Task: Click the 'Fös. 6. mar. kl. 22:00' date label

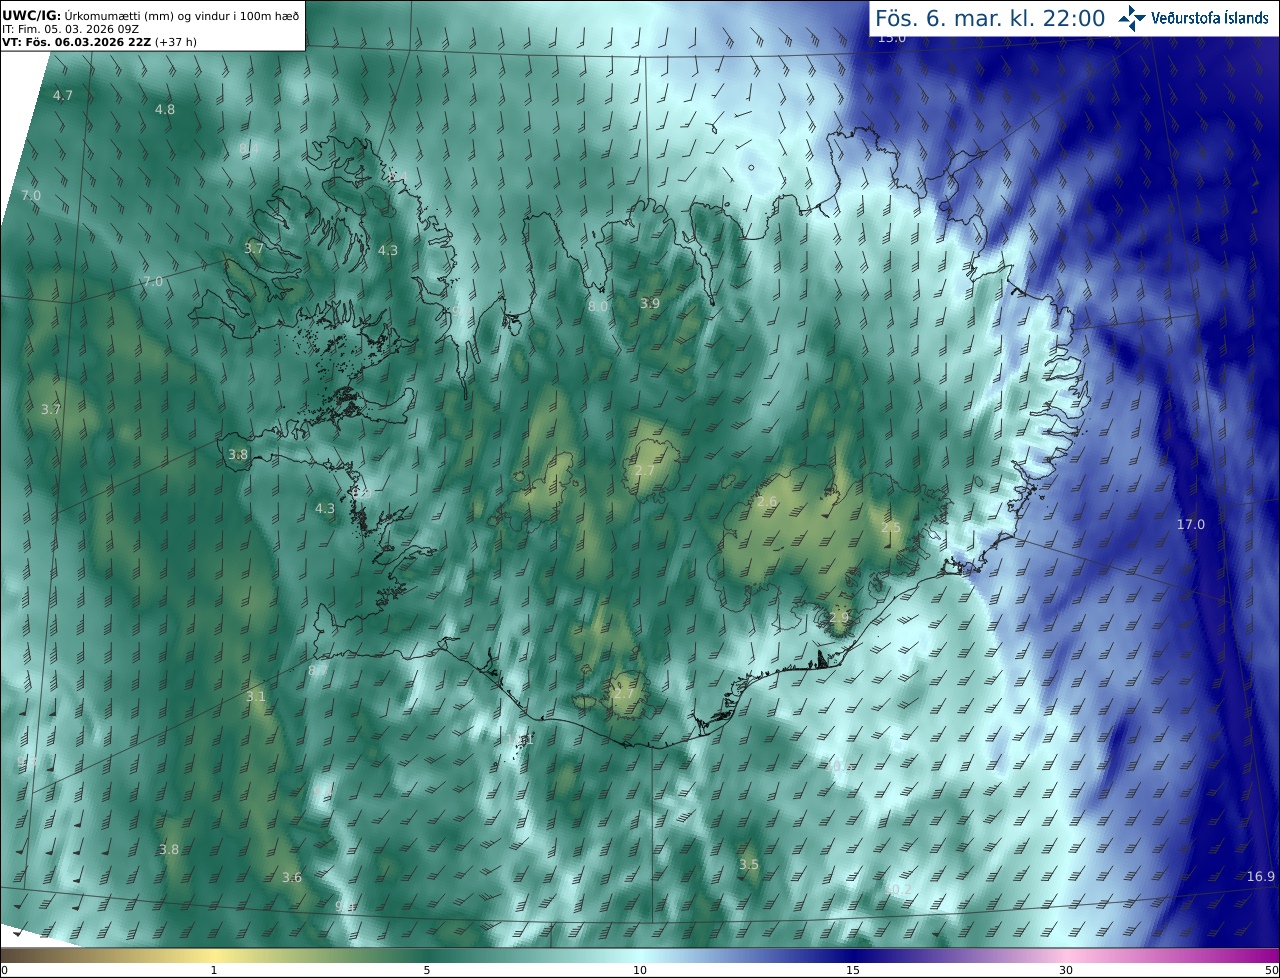Action: click(990, 18)
